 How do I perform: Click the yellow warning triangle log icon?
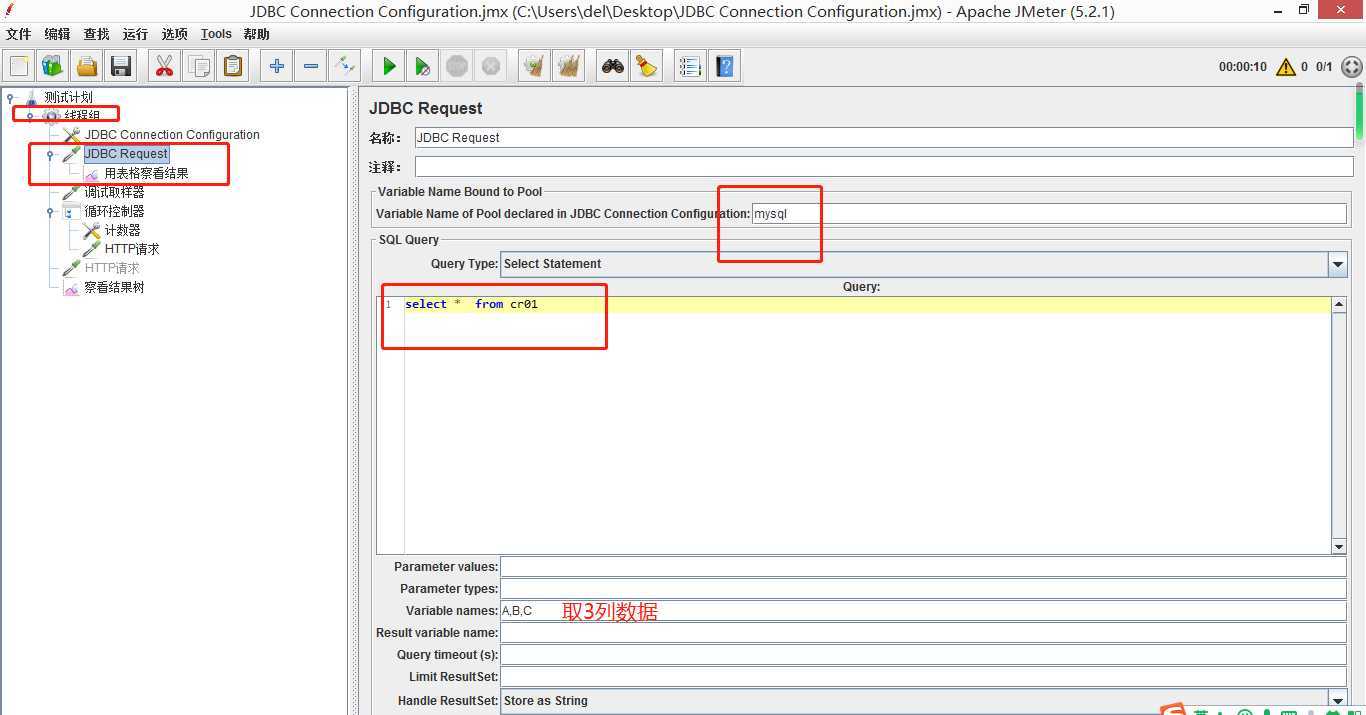1285,67
